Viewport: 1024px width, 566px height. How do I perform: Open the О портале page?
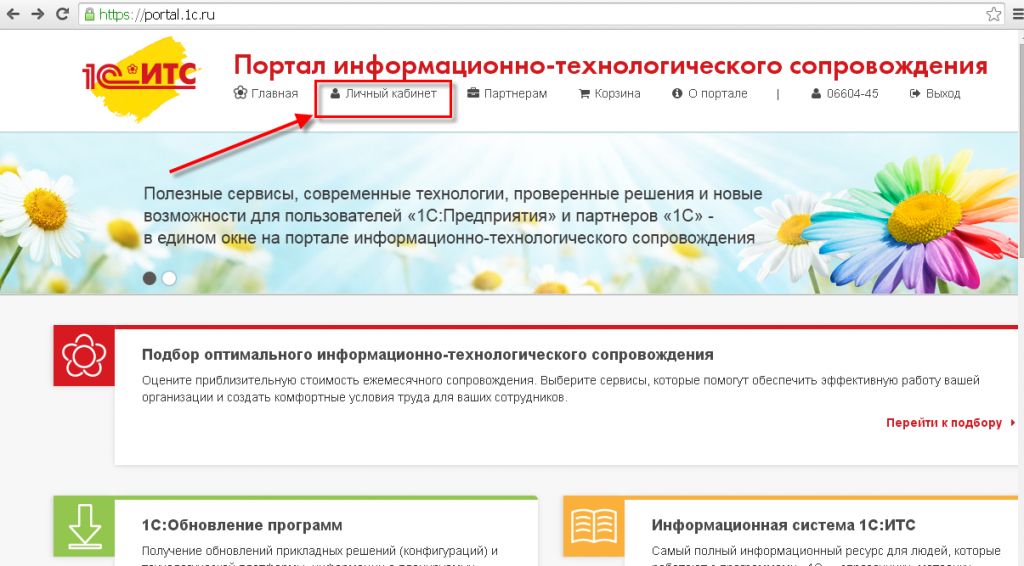tap(710, 94)
